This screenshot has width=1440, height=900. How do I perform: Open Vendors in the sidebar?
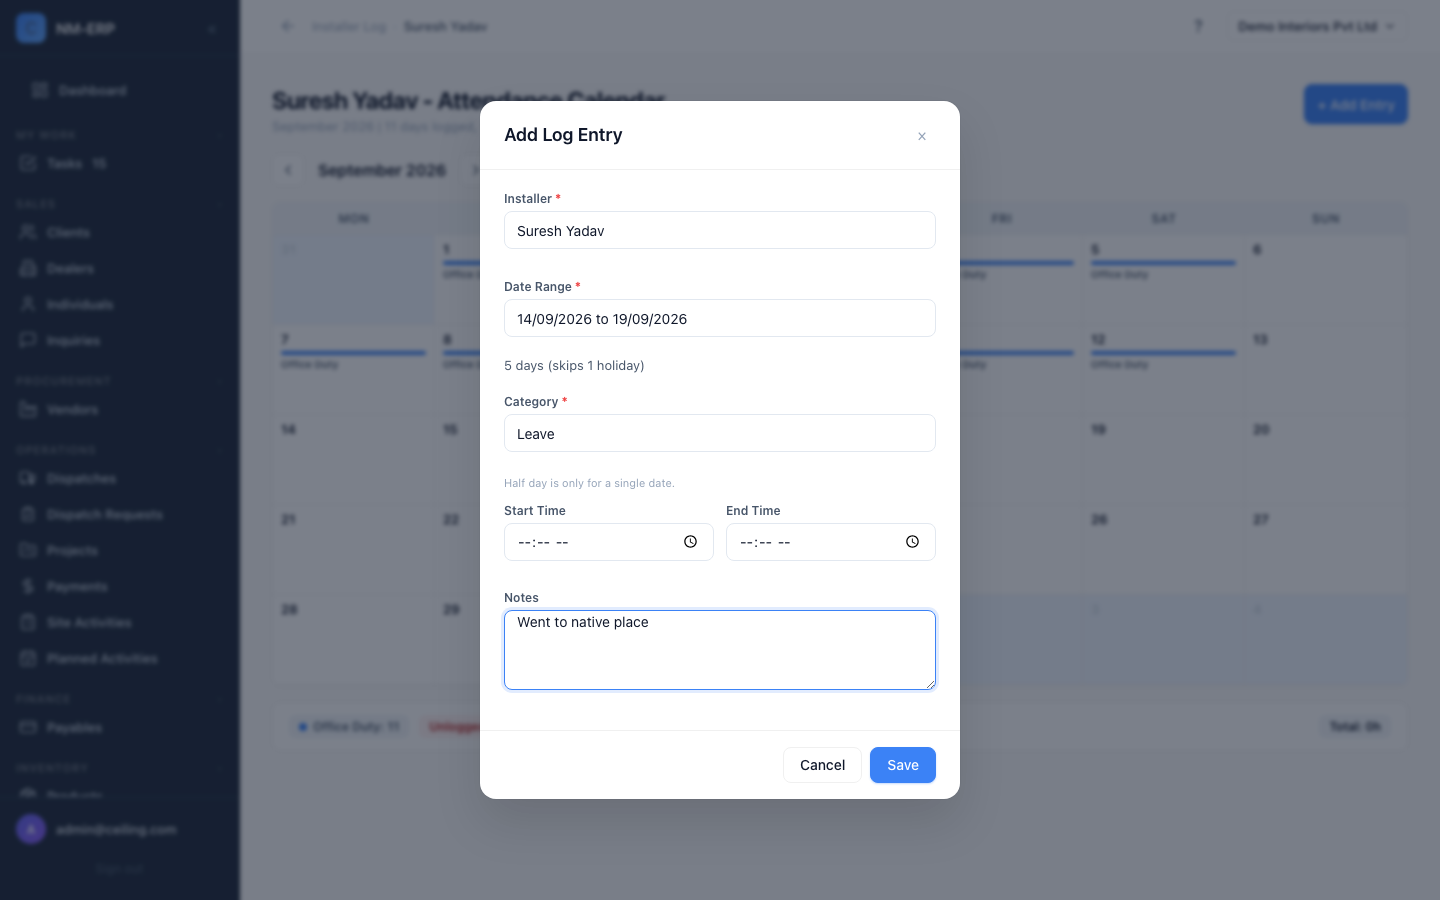(120, 409)
